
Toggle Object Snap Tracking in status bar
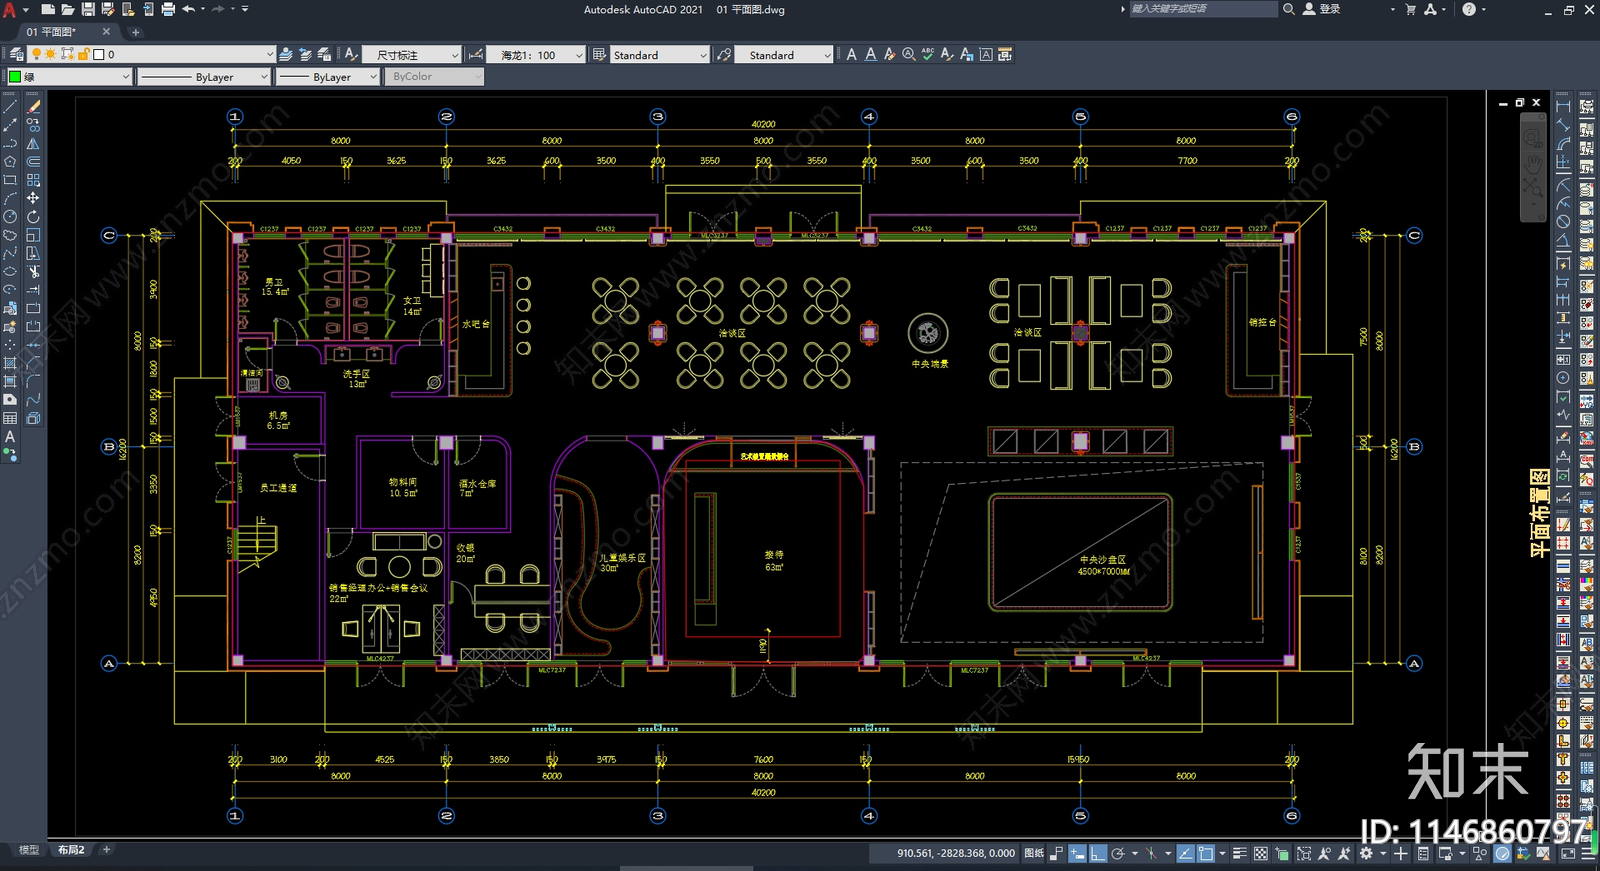pos(1185,853)
